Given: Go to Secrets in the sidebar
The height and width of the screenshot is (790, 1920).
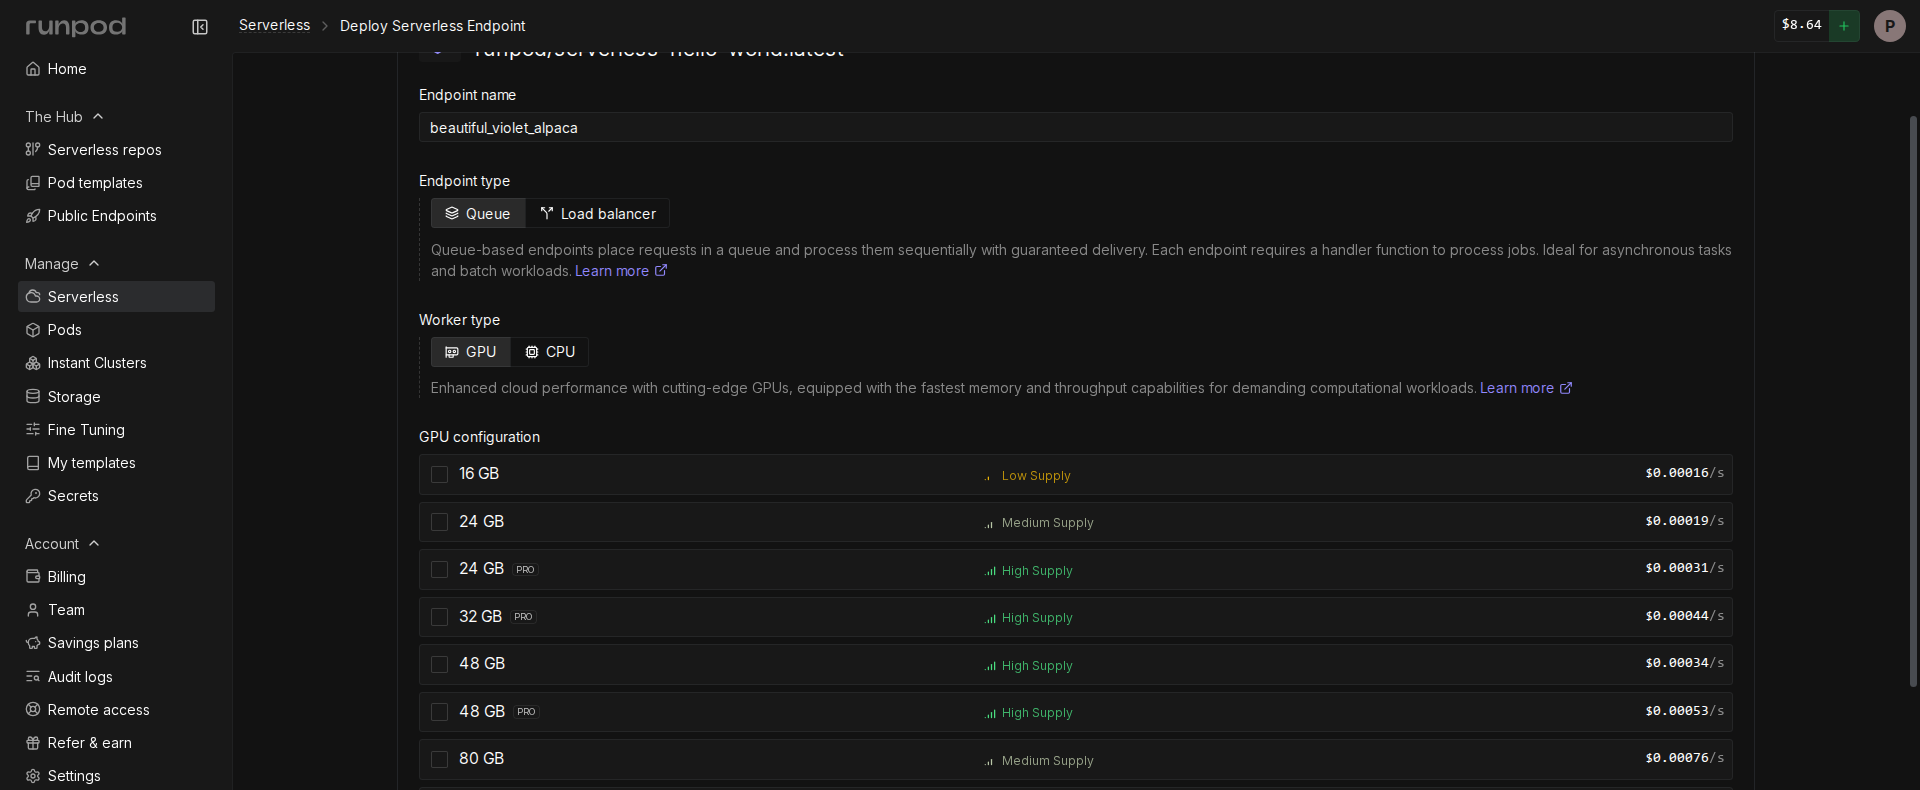Looking at the screenshot, I should point(73,496).
